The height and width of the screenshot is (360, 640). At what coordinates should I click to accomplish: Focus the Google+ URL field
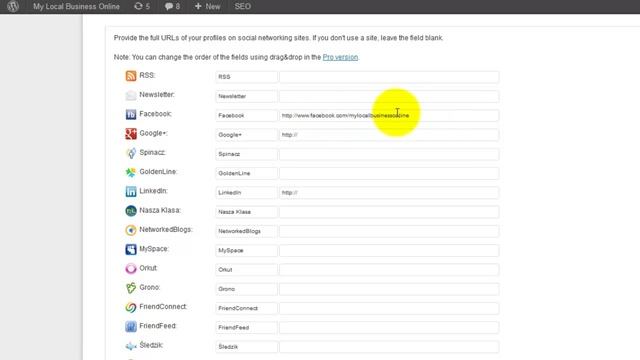(389, 135)
